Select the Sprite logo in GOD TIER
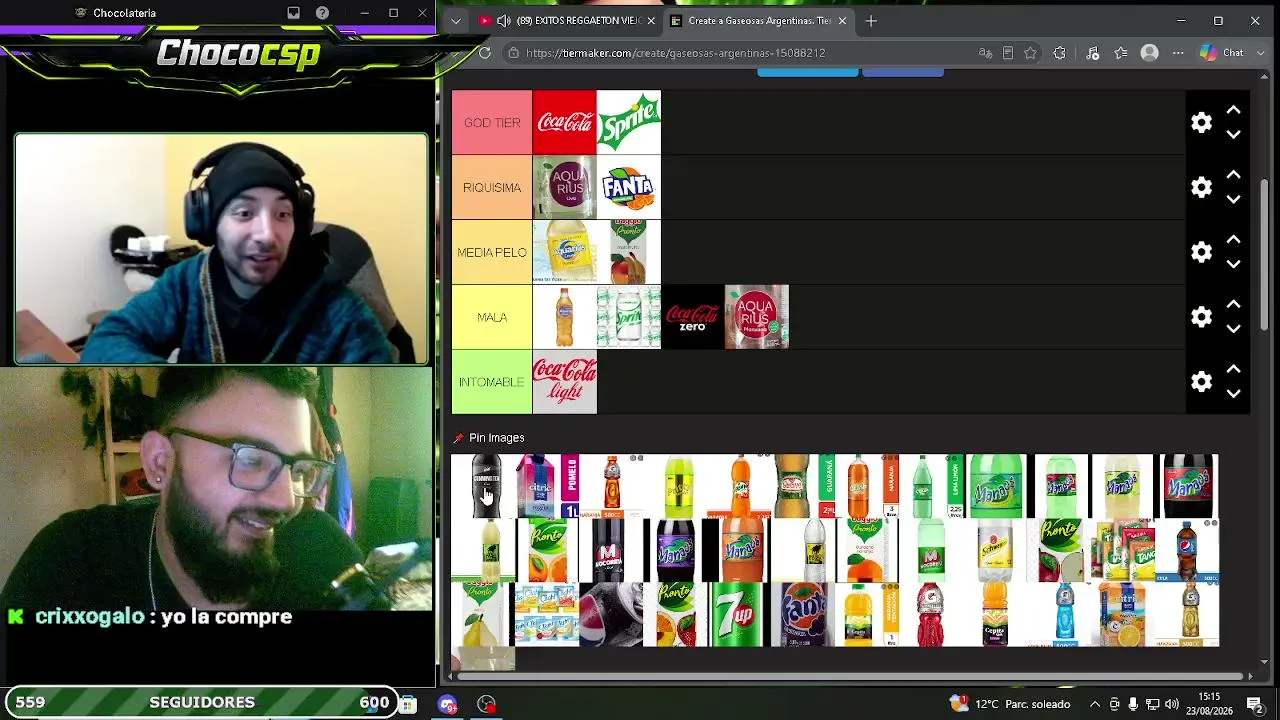The width and height of the screenshot is (1280, 720). tap(629, 123)
